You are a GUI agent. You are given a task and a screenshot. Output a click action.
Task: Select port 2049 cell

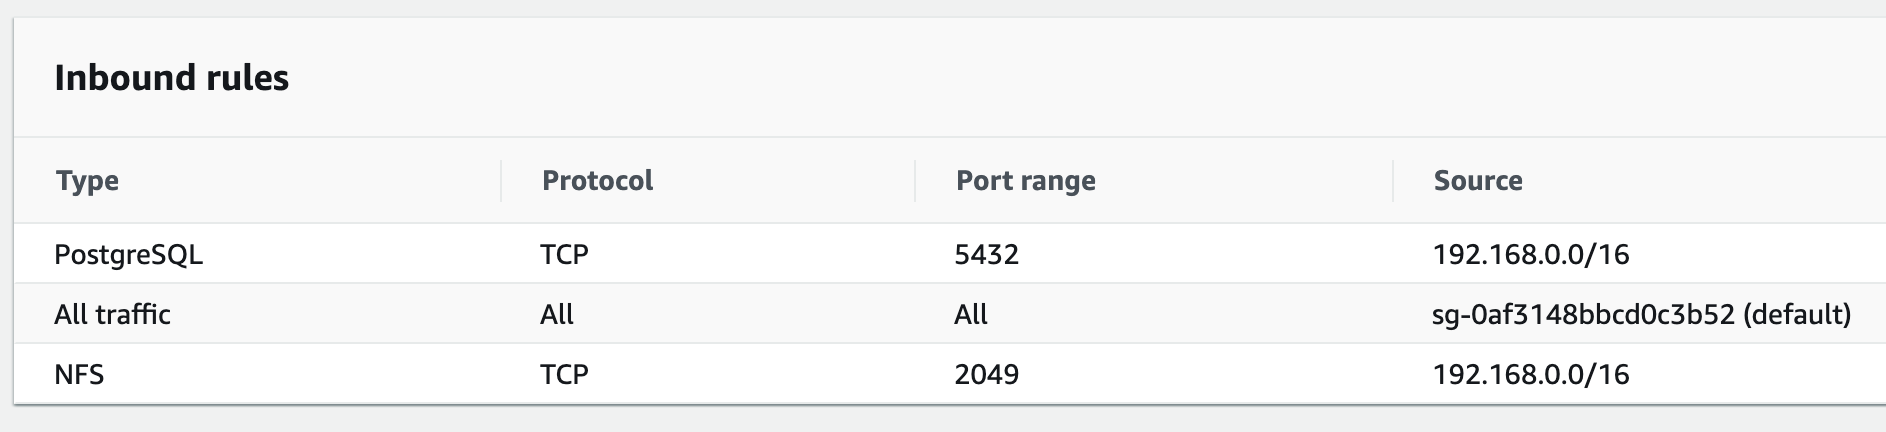click(x=986, y=375)
